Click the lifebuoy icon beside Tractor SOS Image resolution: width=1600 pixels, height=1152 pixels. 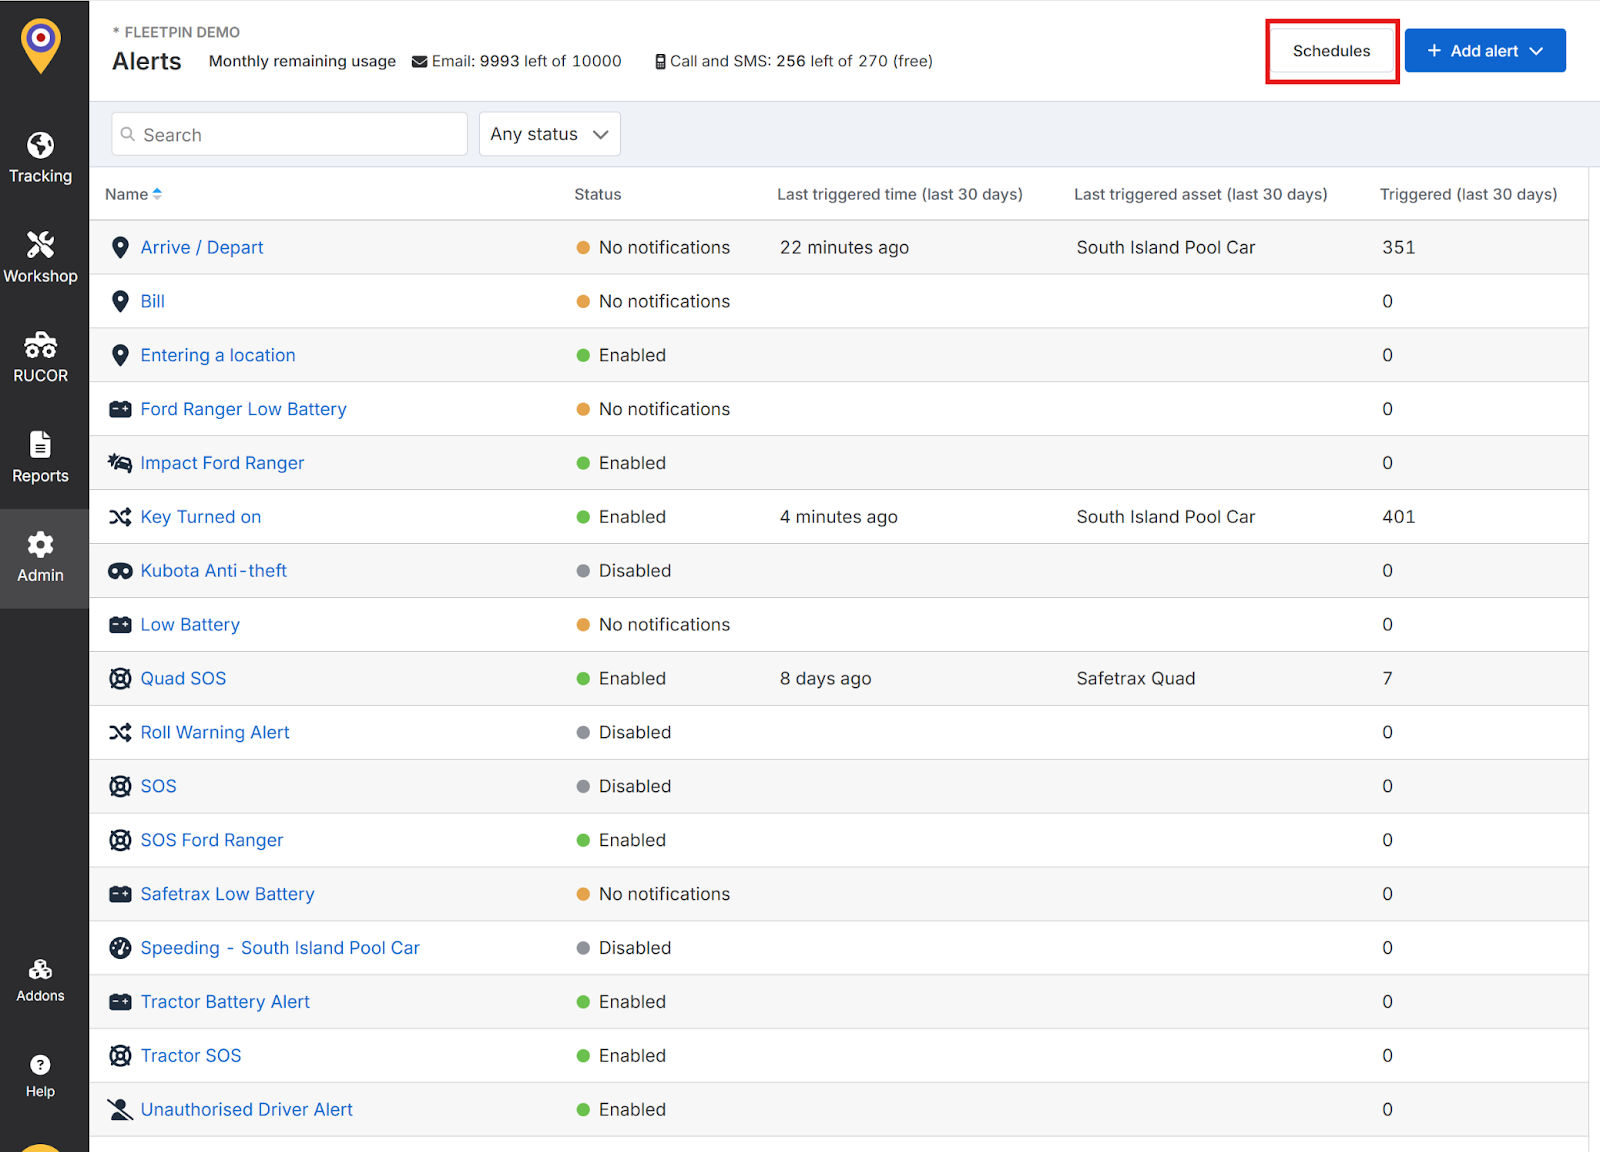click(x=120, y=1056)
